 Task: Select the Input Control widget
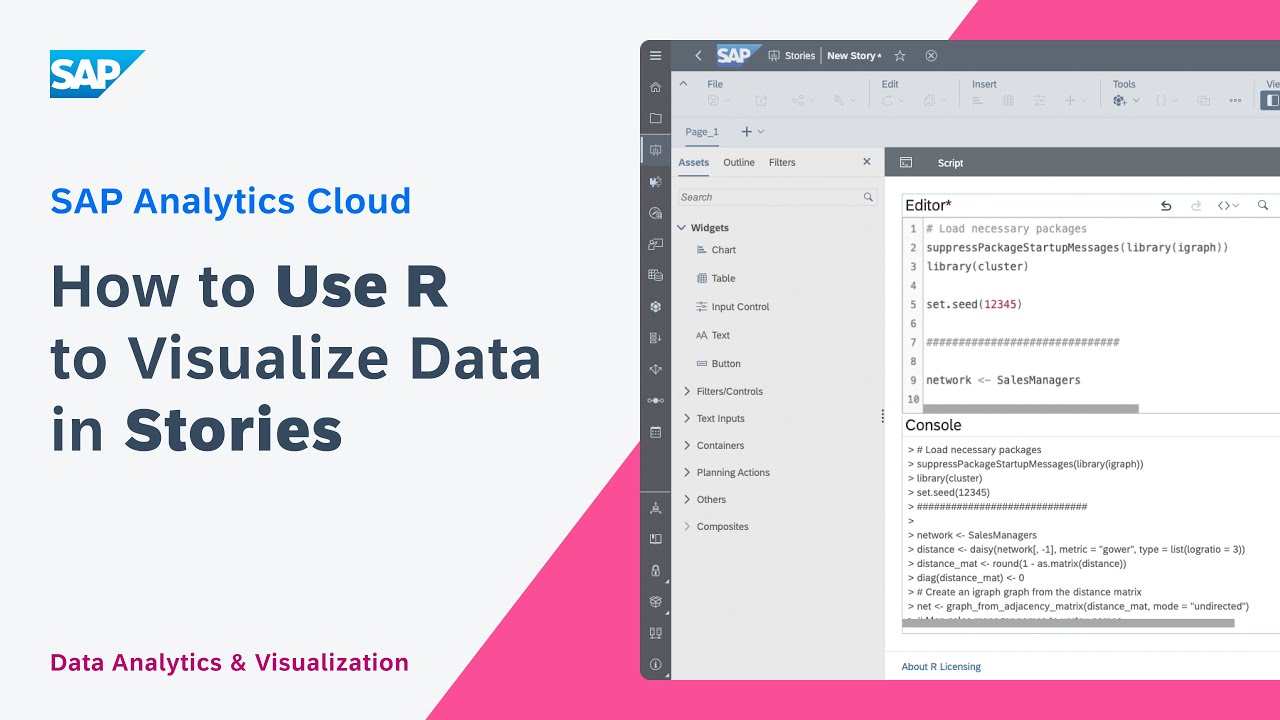pos(733,307)
